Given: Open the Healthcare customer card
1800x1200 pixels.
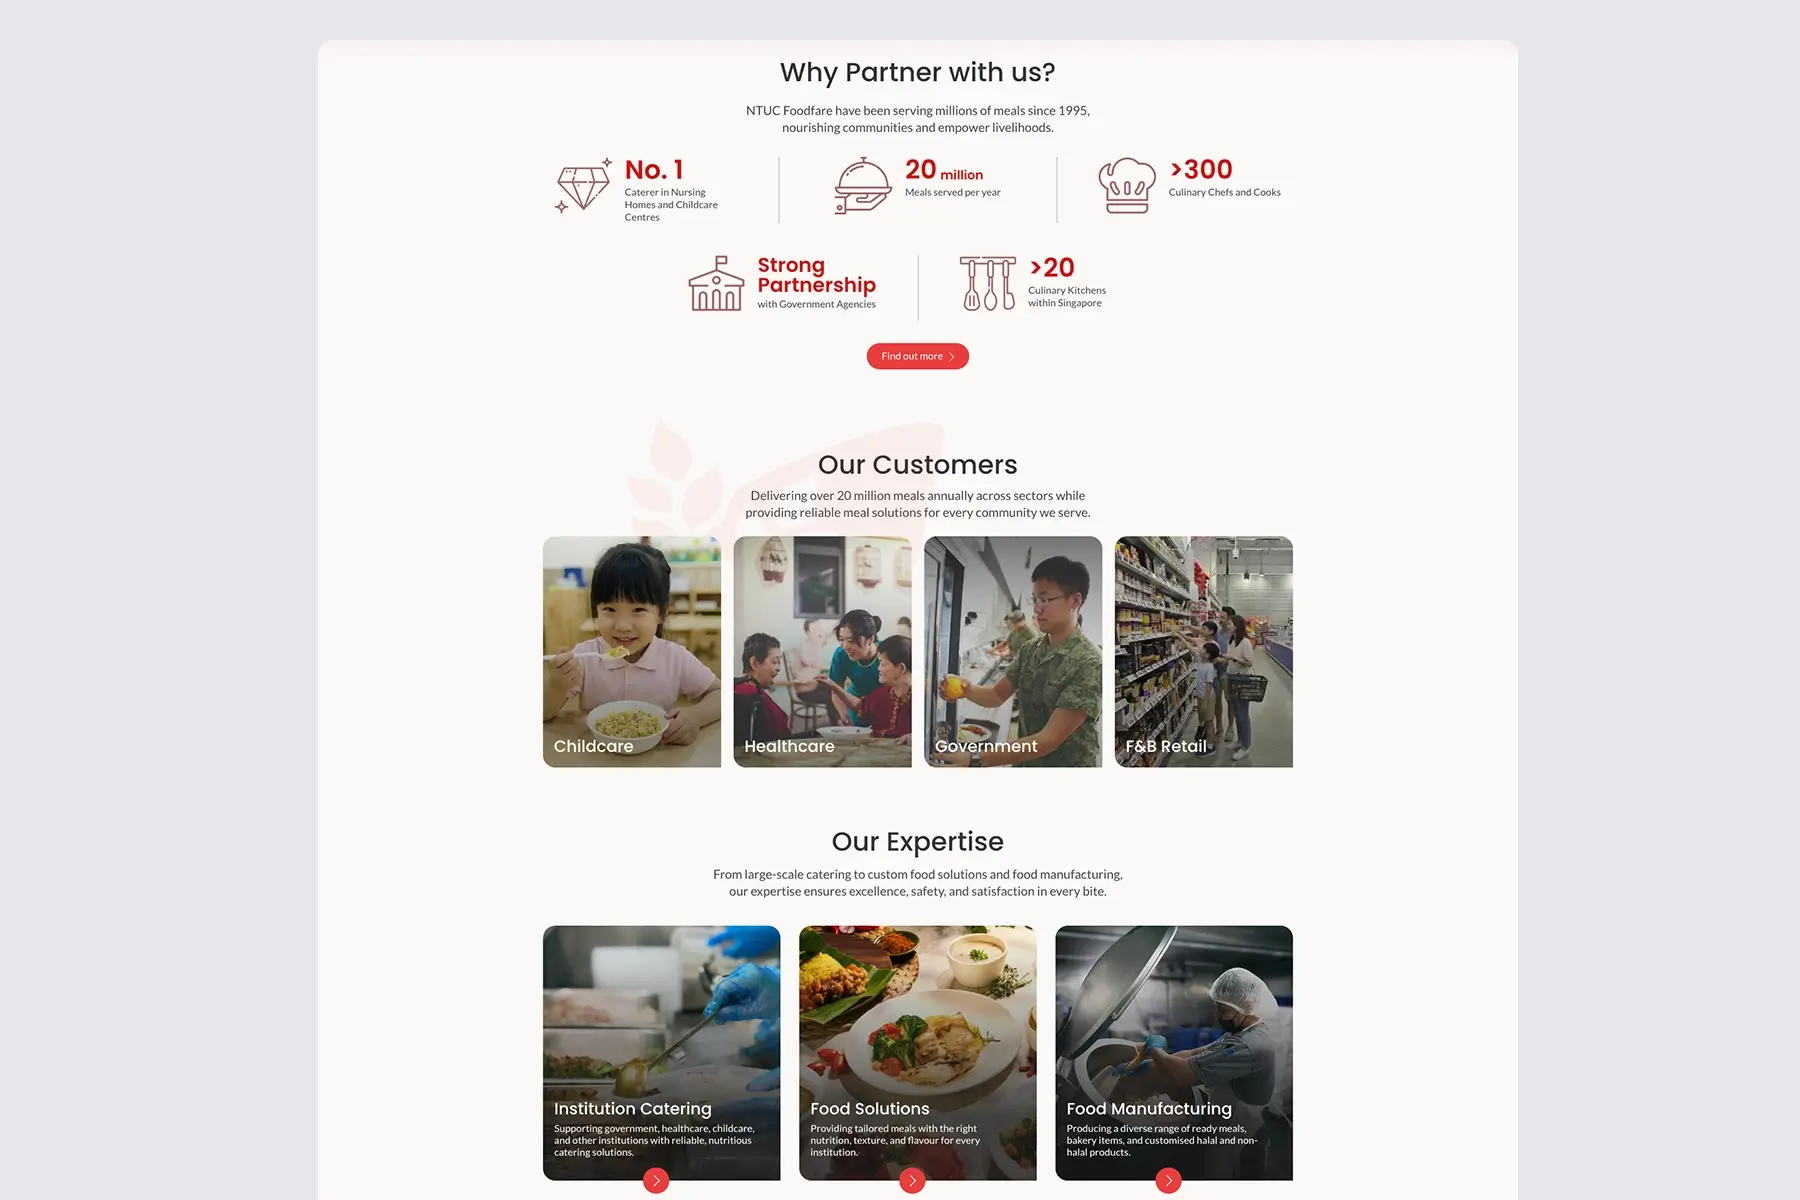Looking at the screenshot, I should (823, 652).
